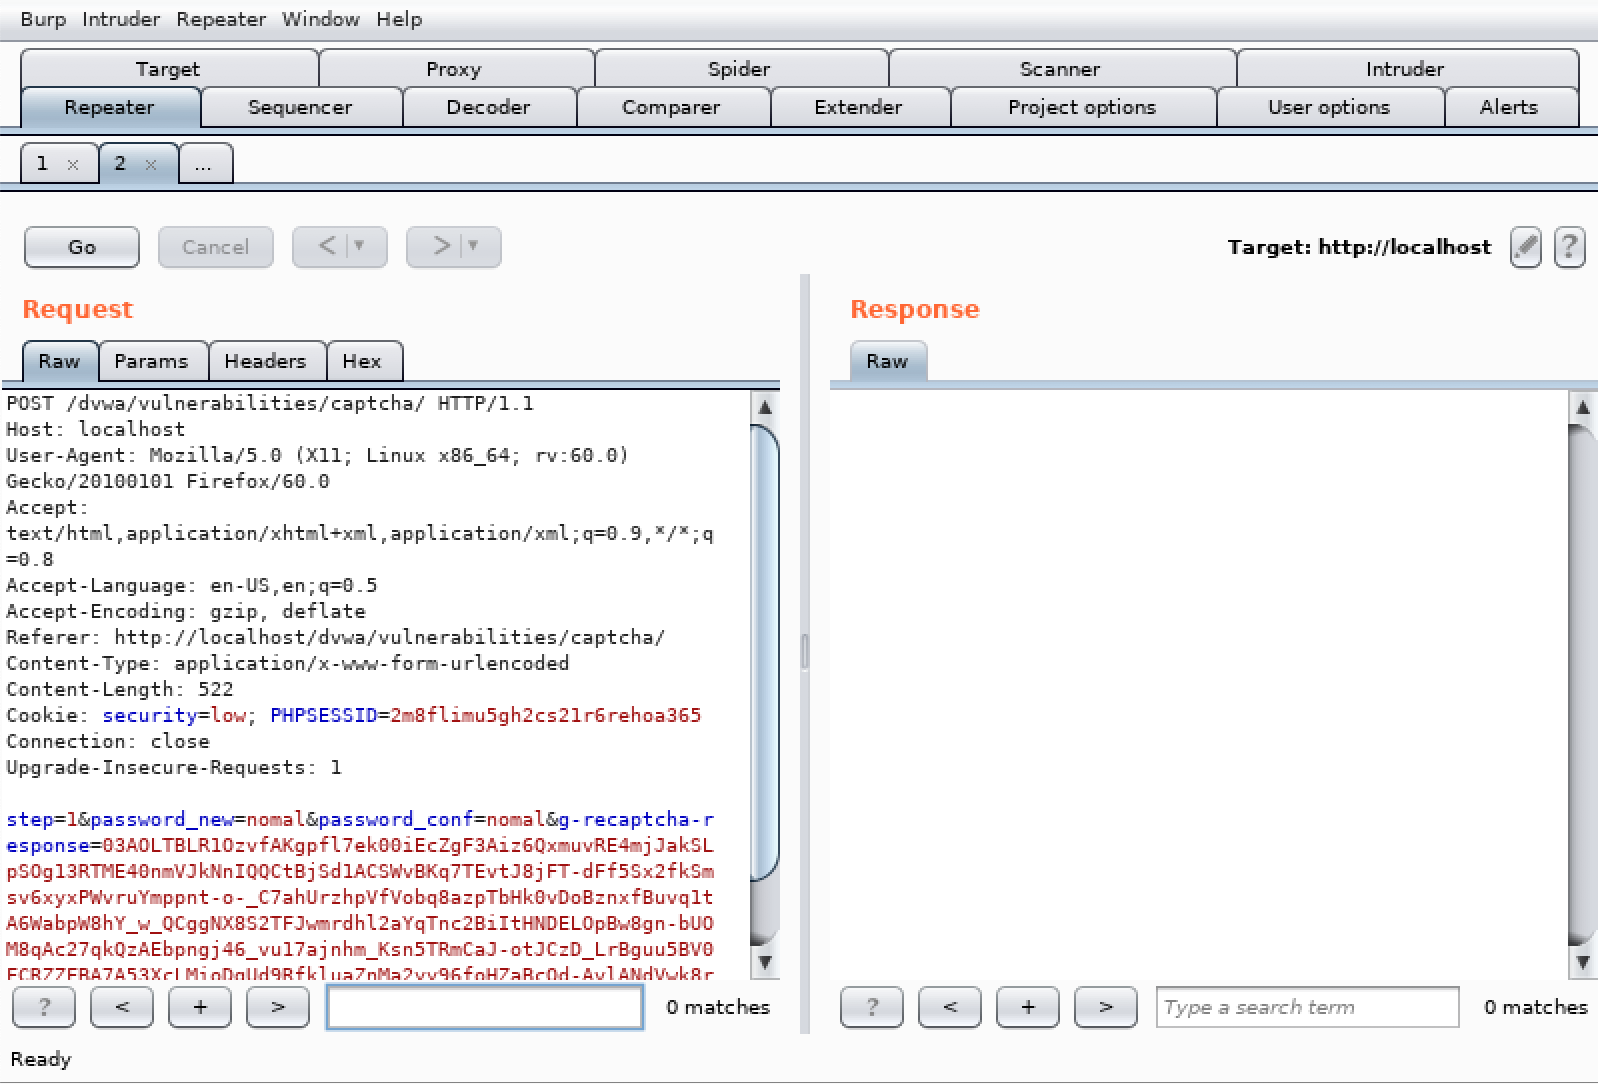Viewport: 1598px width, 1084px height.
Task: Switch request view to Hex
Action: click(x=362, y=361)
